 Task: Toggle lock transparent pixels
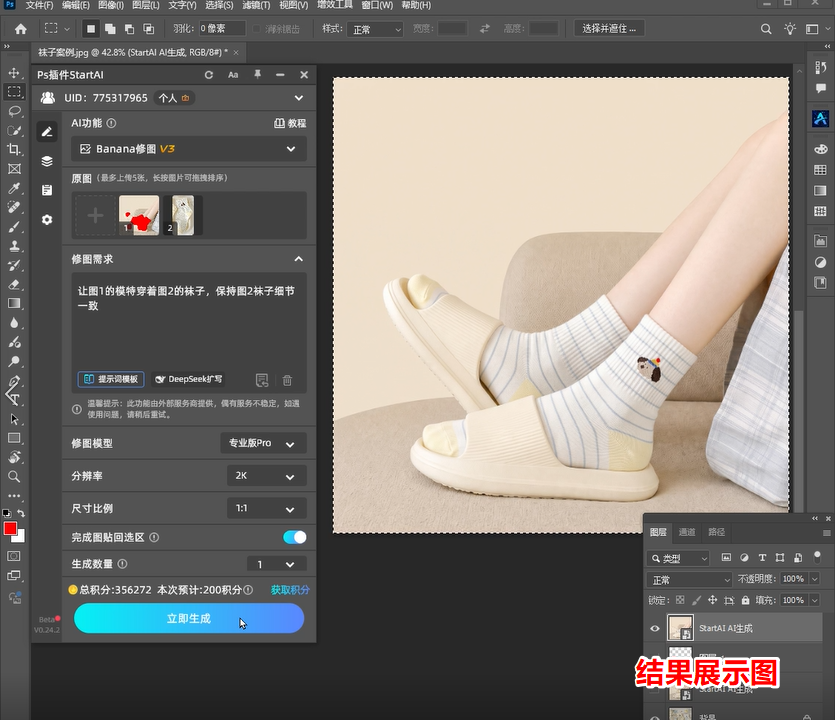point(680,600)
